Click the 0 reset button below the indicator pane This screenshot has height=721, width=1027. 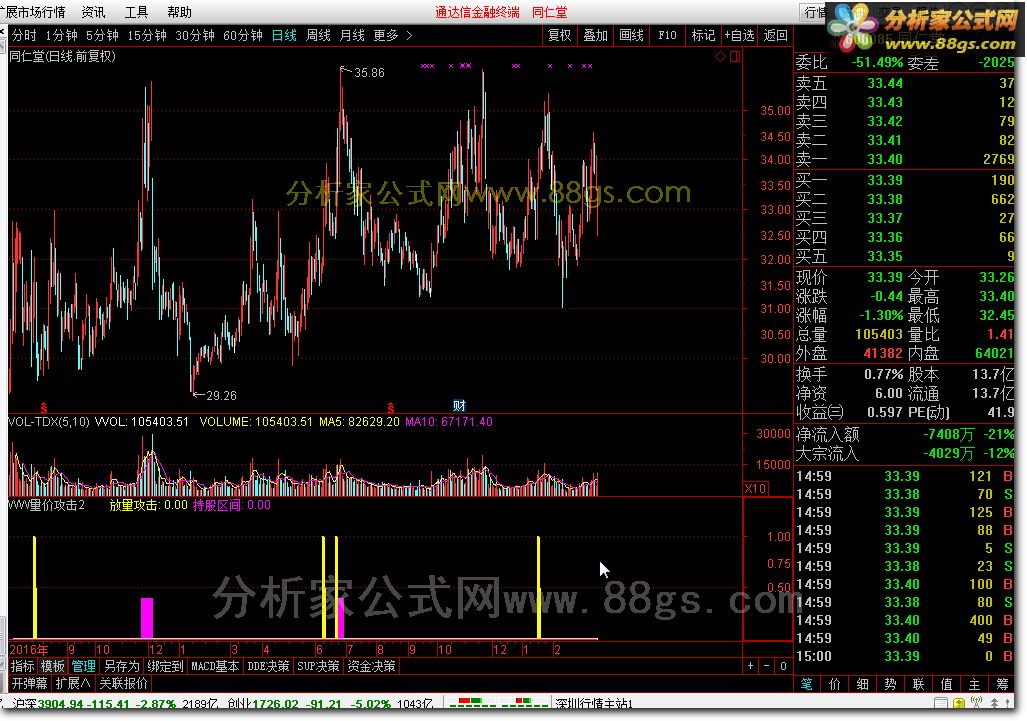783,666
